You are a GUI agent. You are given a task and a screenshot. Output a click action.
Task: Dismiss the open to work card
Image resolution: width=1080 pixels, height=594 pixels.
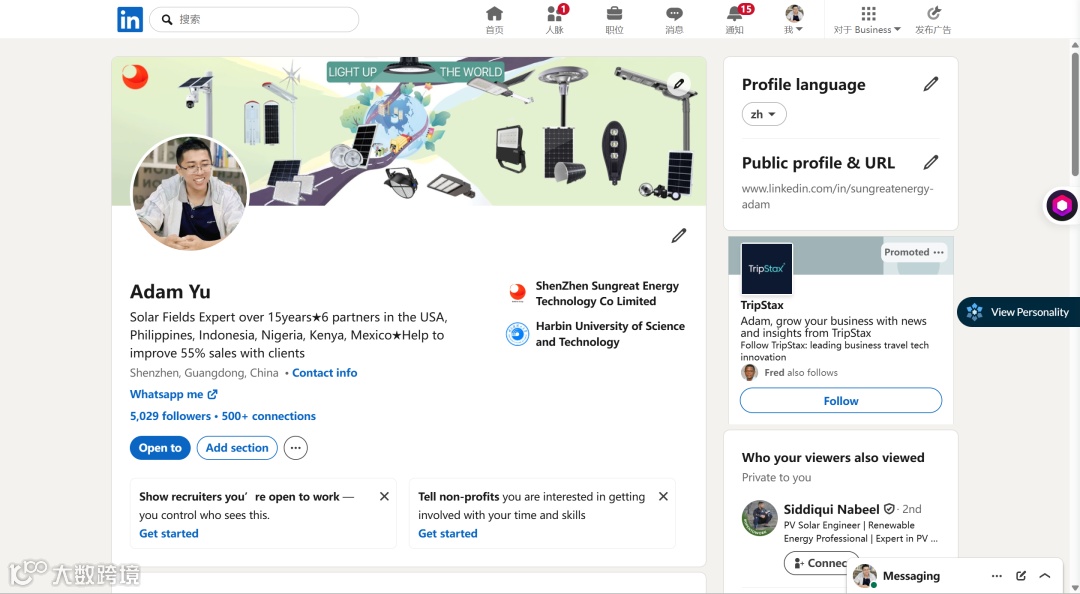384,496
